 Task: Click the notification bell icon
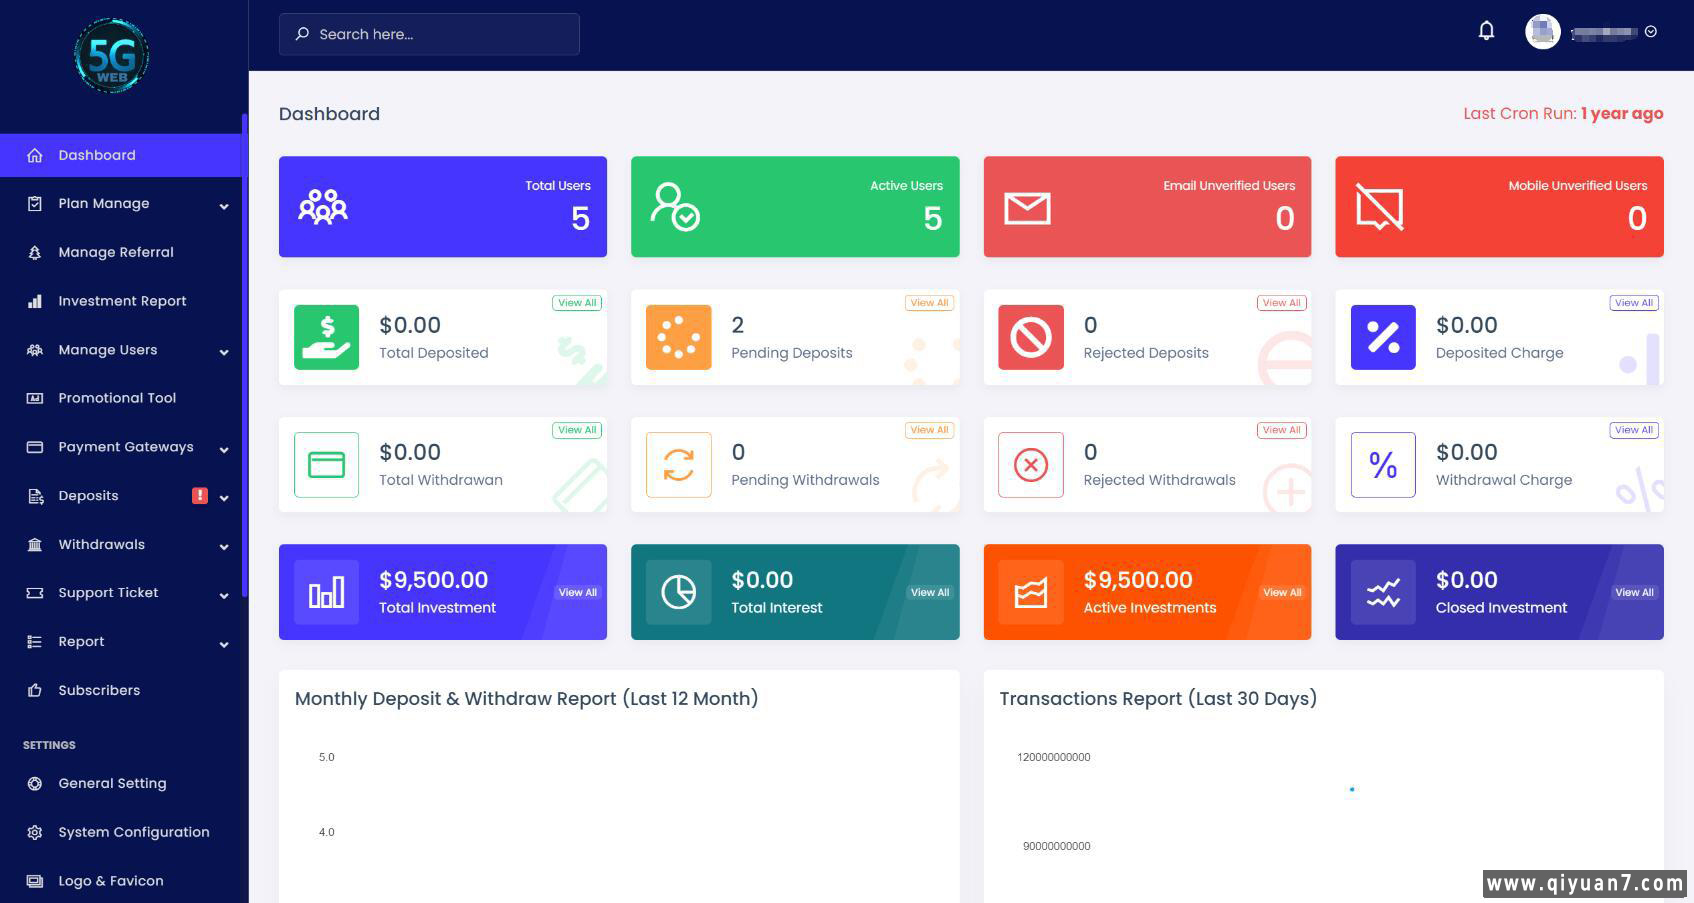tap(1486, 31)
